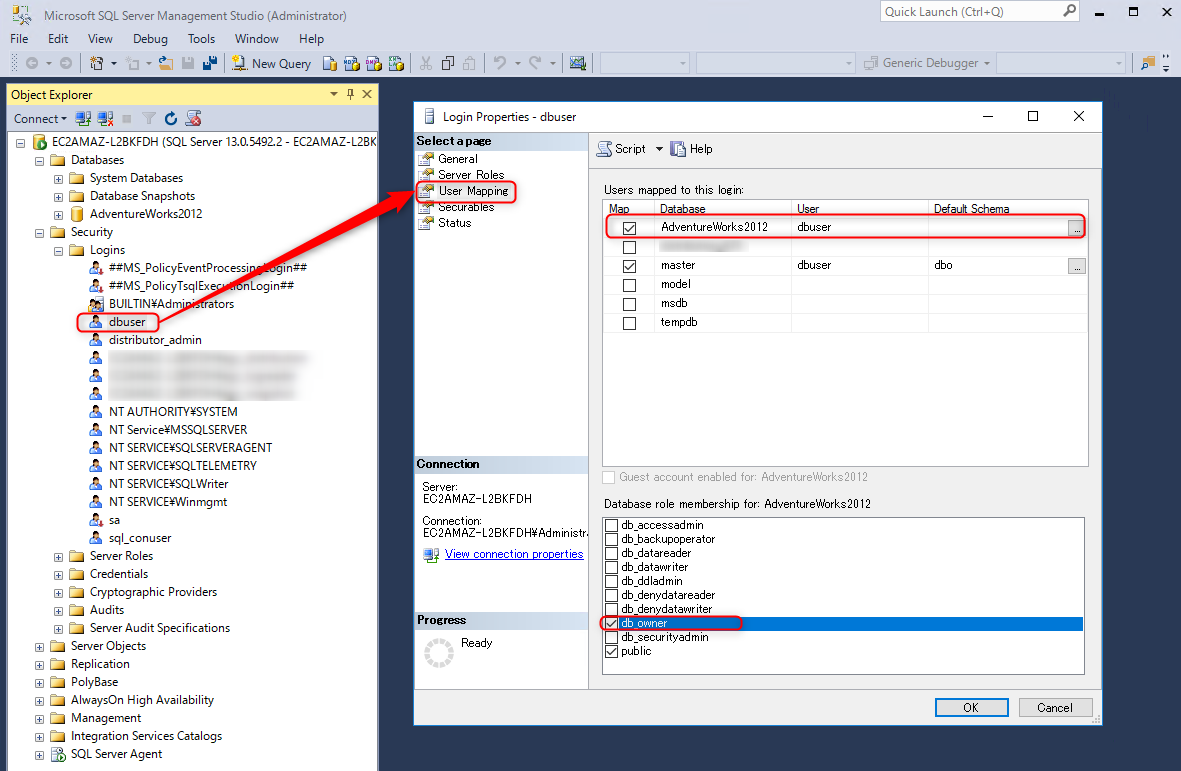Open the Script dropdown arrow
The image size is (1181, 771).
pos(659,149)
